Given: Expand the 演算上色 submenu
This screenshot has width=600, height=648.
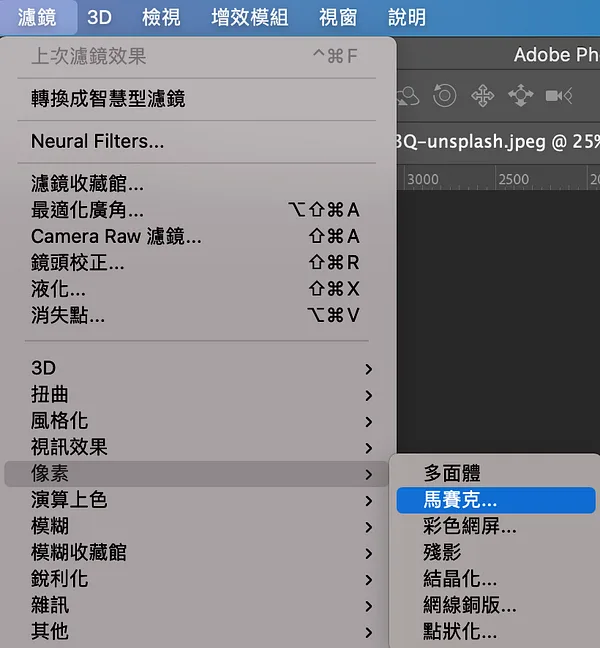Looking at the screenshot, I should [x=196, y=500].
